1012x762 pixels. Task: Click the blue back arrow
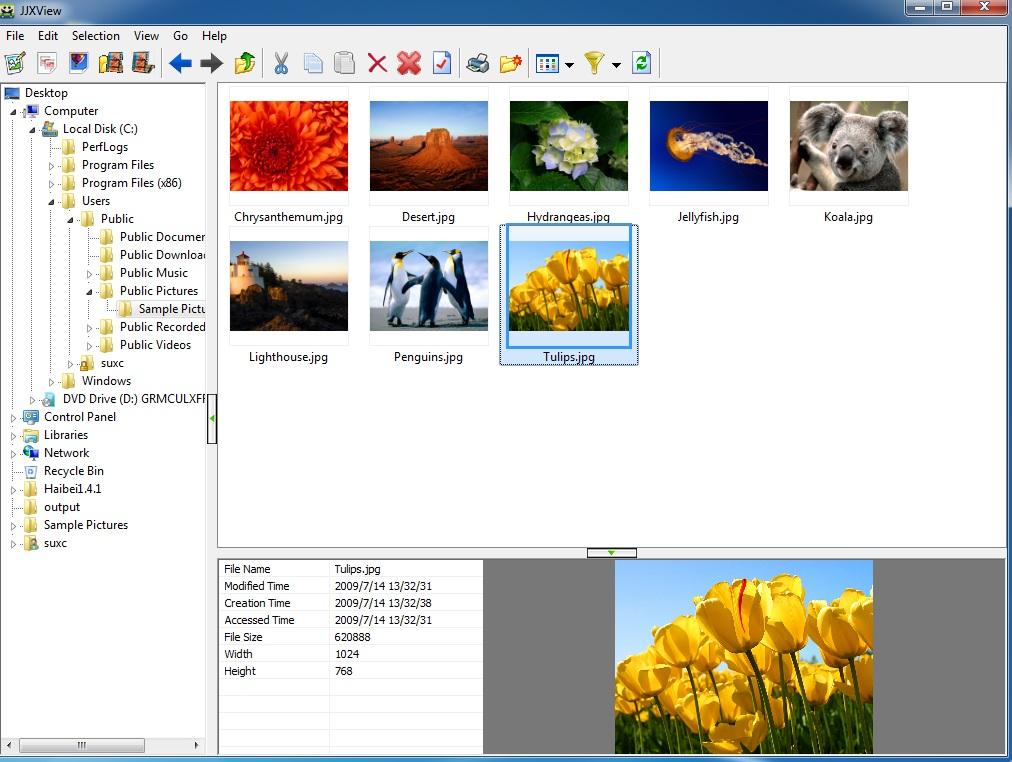coord(180,64)
